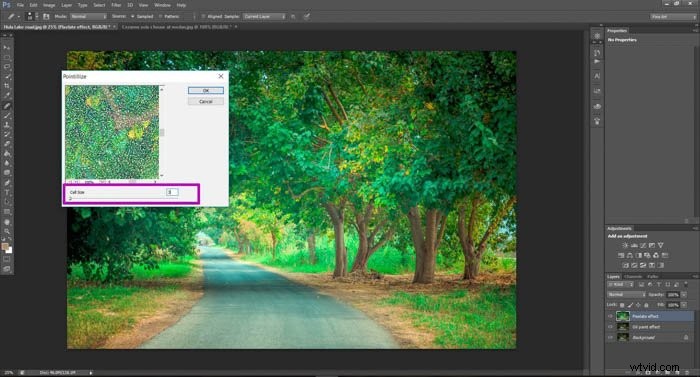700x377 pixels.
Task: Add a Levels adjustment
Action: 634,245
